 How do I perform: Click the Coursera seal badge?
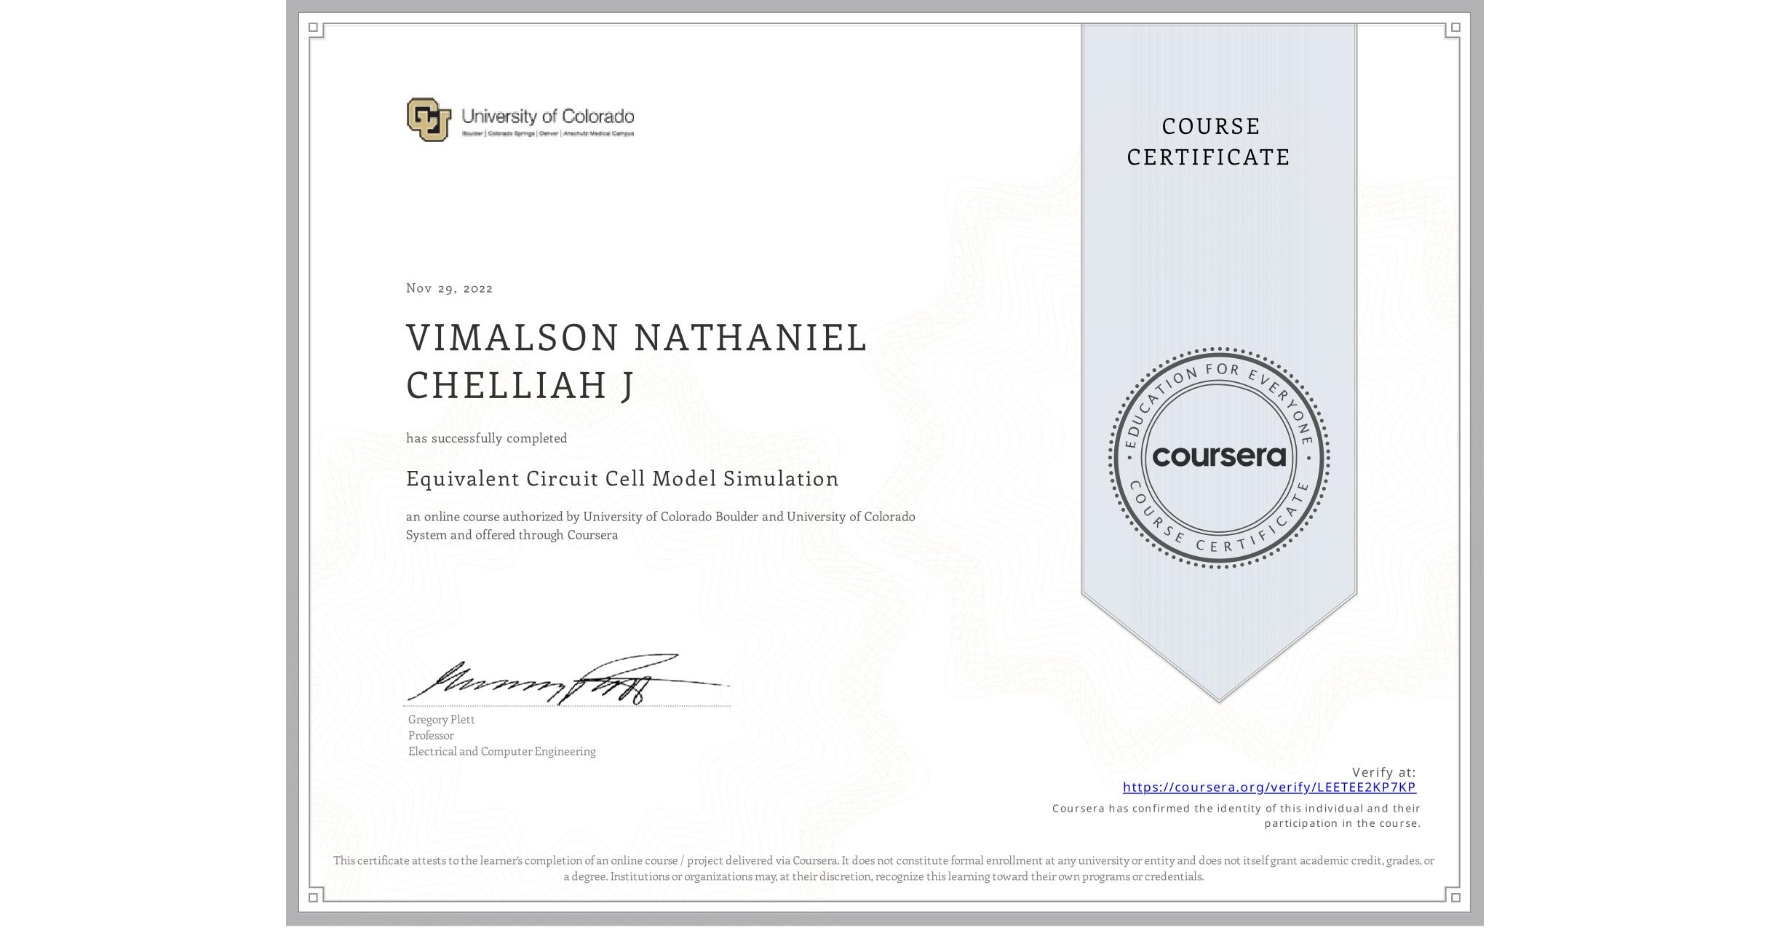1218,457
